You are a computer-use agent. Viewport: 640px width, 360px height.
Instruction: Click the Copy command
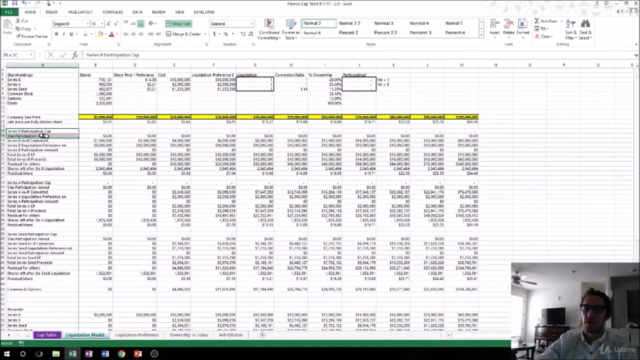pyautogui.click(x=24, y=29)
